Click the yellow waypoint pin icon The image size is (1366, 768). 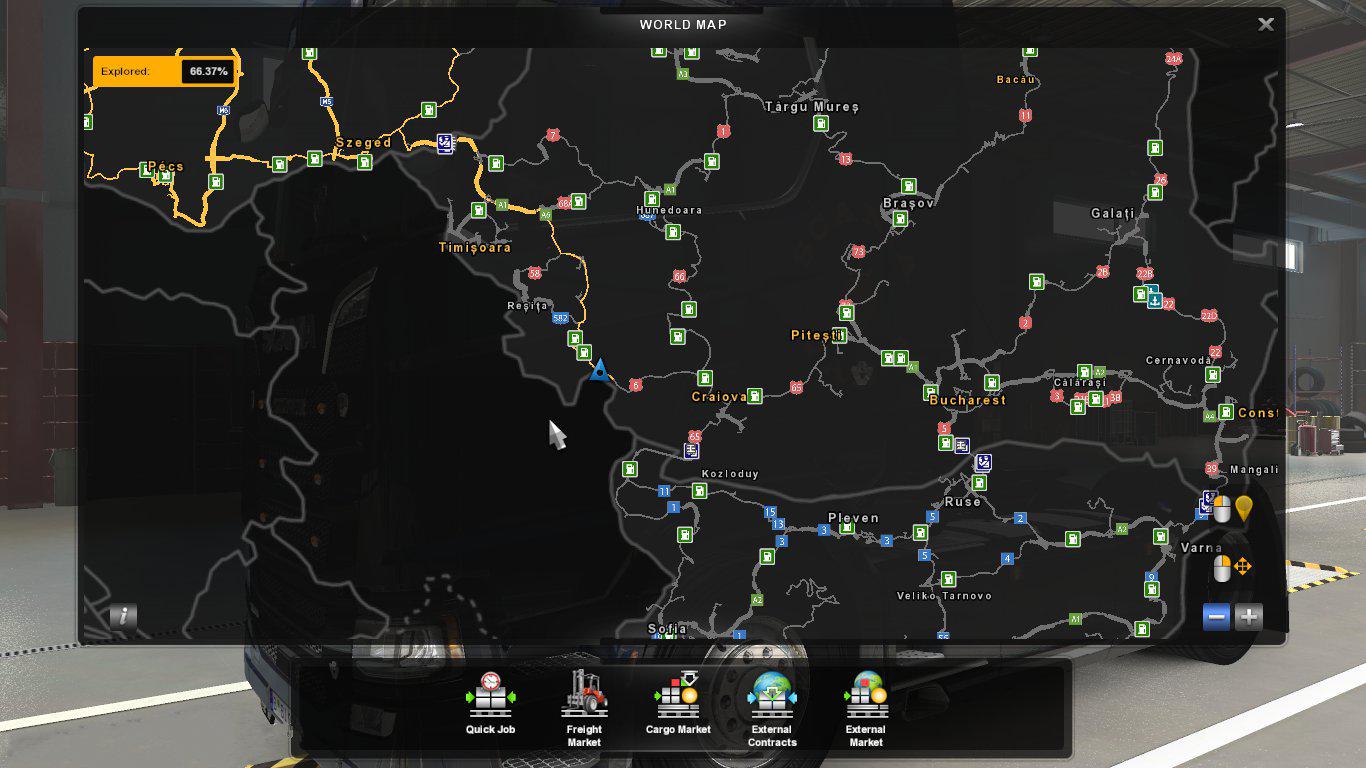coord(1243,509)
